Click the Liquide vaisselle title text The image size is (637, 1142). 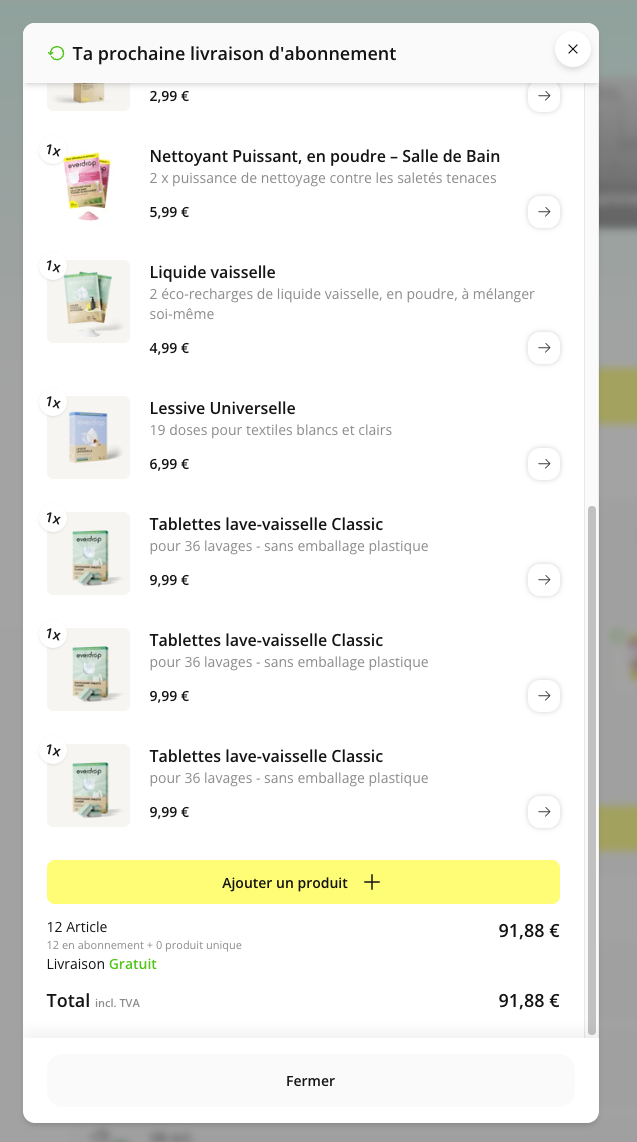click(x=212, y=272)
